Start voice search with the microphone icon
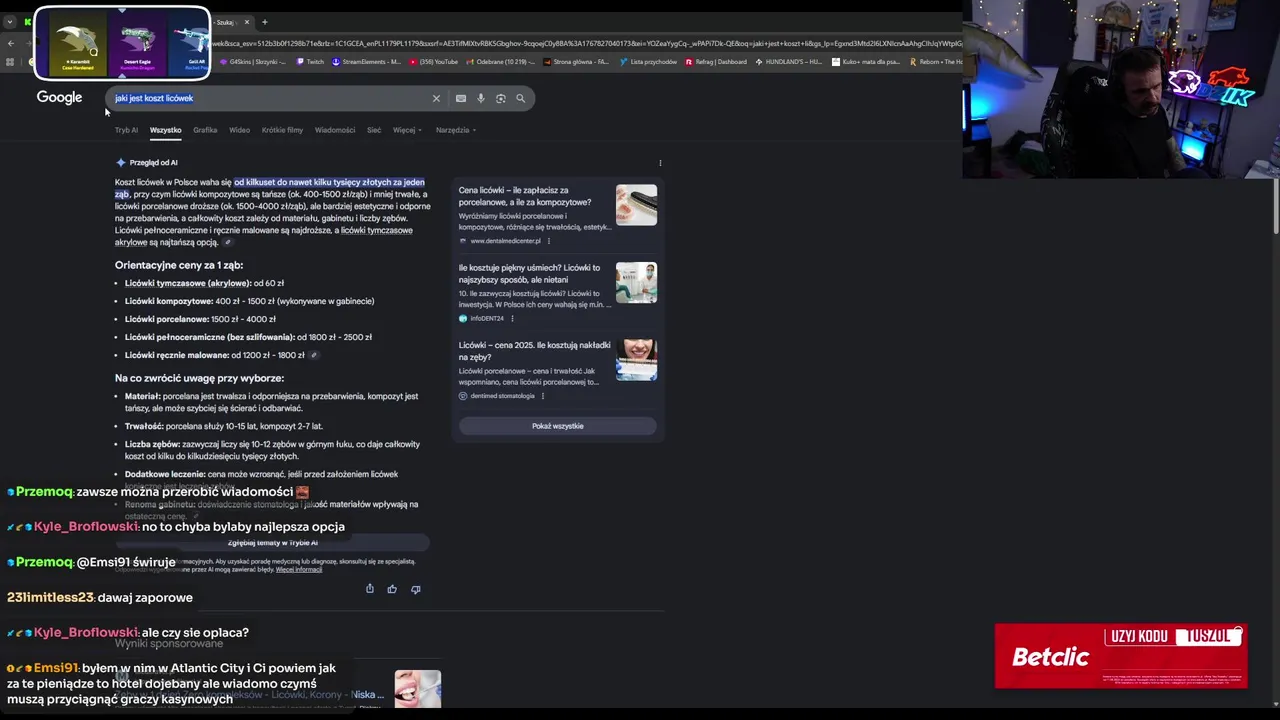 (x=480, y=98)
